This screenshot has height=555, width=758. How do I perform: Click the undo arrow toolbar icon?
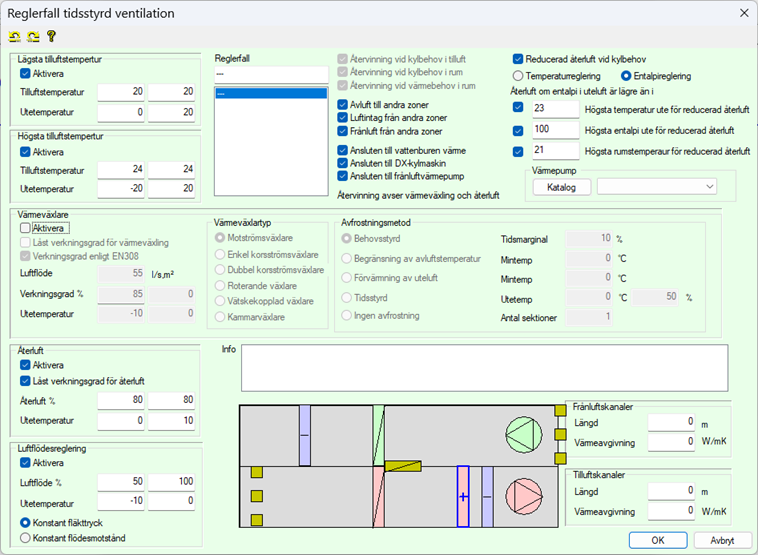[15, 37]
